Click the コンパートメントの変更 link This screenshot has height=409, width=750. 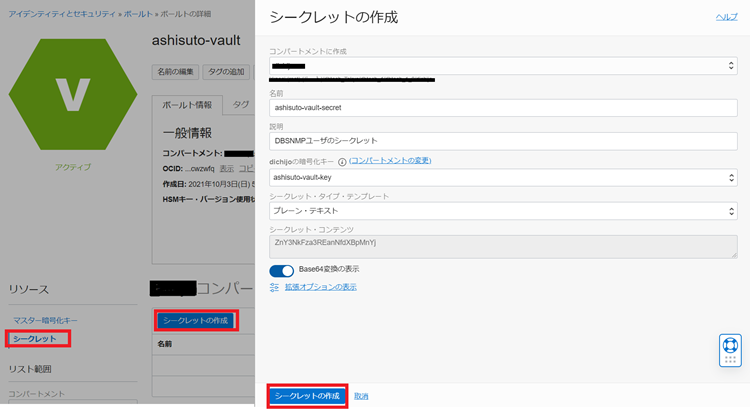click(390, 160)
